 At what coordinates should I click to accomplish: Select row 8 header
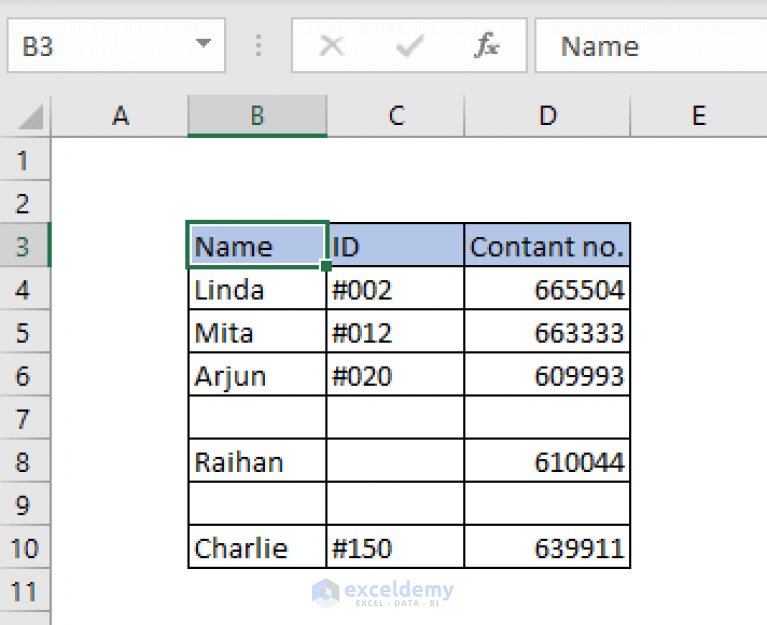point(24,460)
